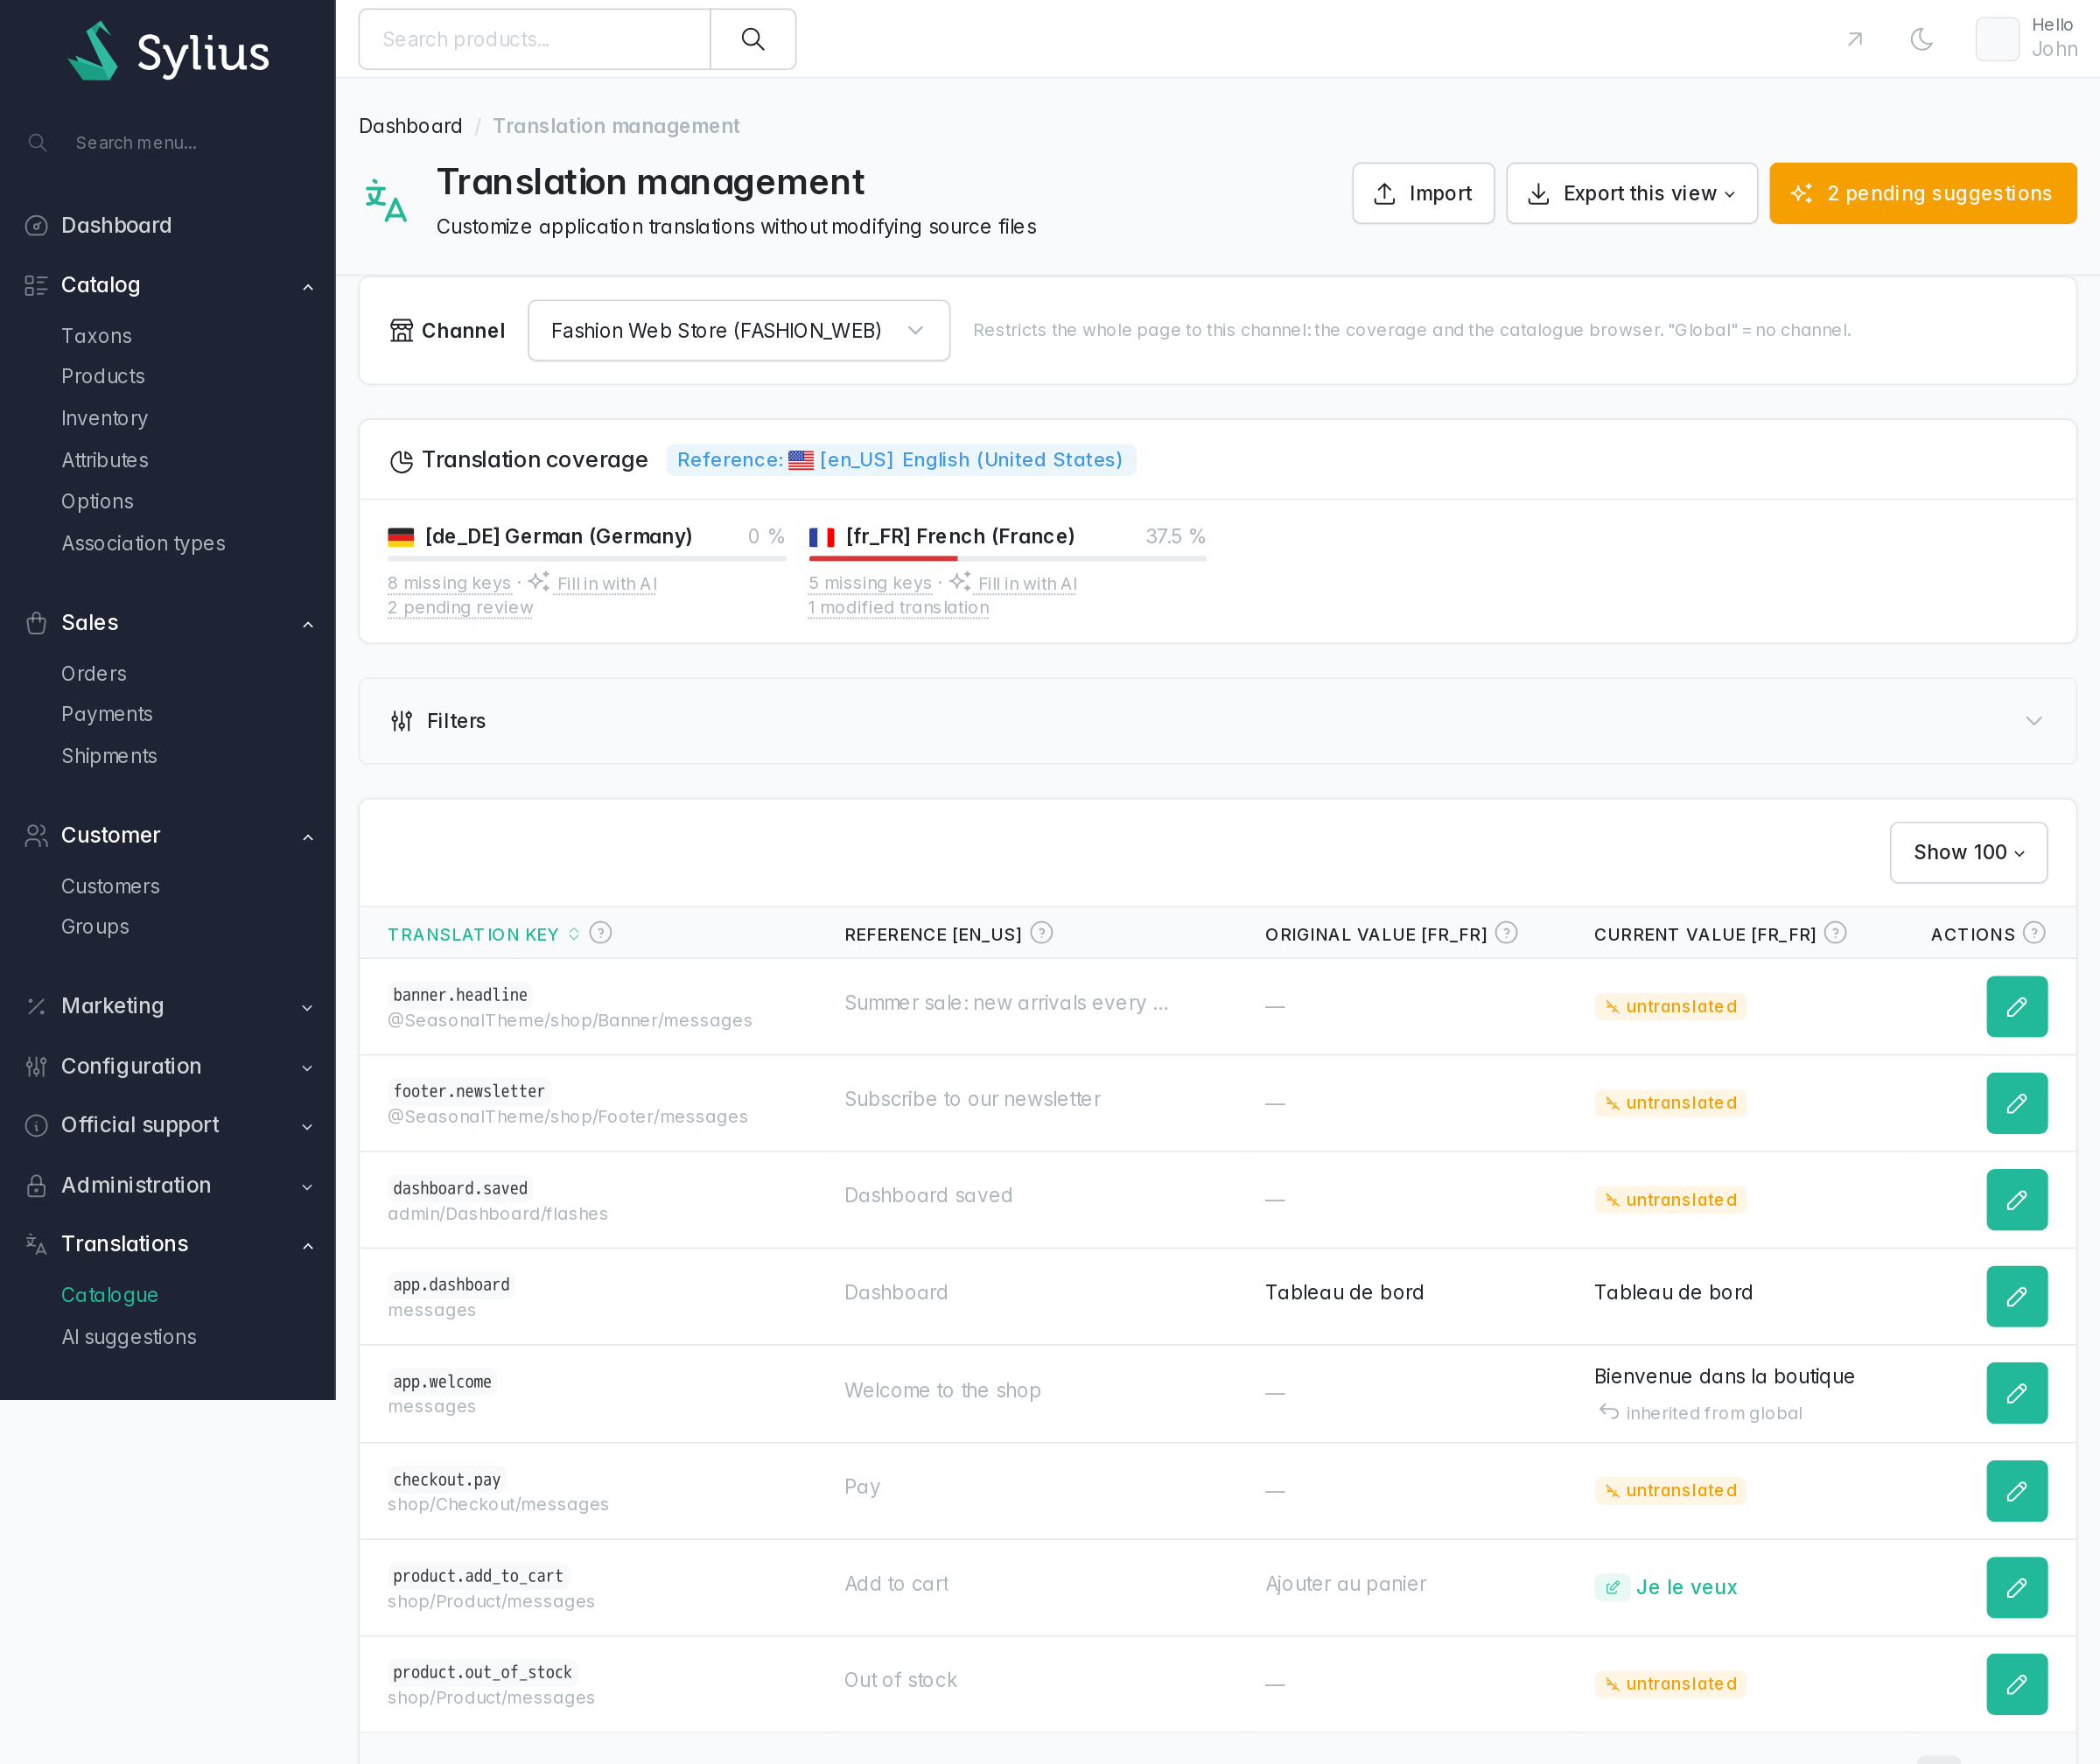Show help for Actions column
The width and height of the screenshot is (2100, 1764).
coord(2034,932)
